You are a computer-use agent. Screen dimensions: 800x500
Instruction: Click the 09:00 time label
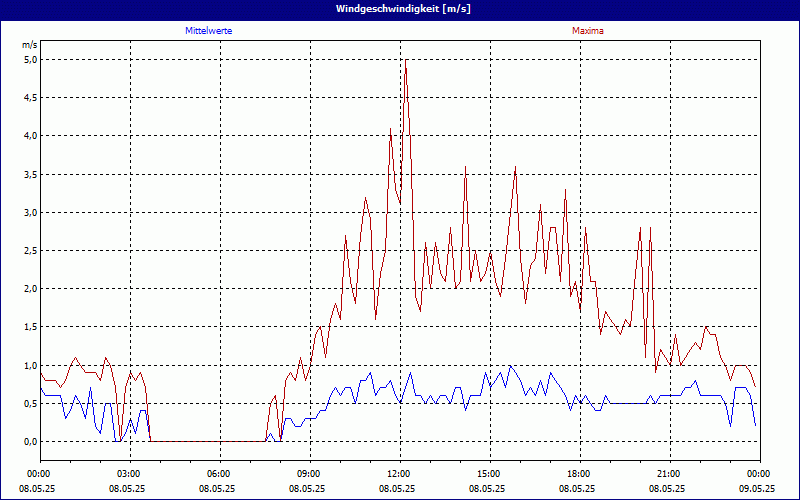pos(308,474)
